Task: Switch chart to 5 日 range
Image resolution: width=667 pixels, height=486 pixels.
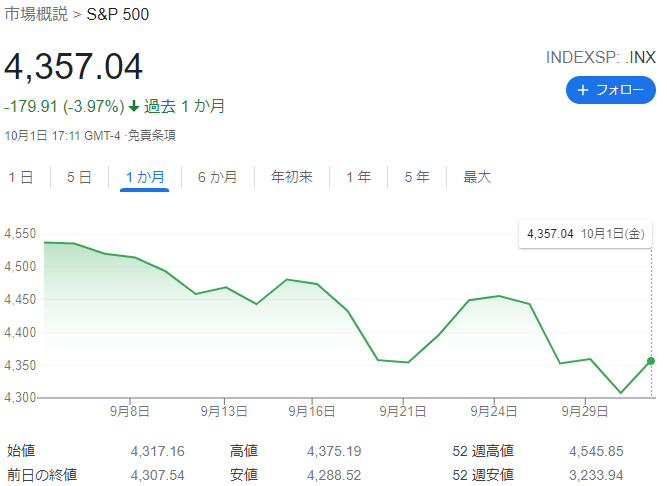Action: (79, 177)
